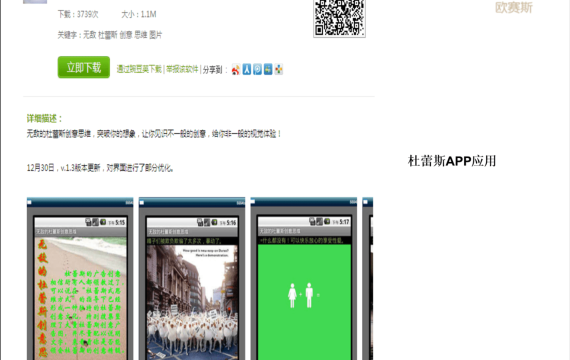Screen dimensions: 570x360
Task: Share via the Tencent Weibo icon
Action: 257,69
